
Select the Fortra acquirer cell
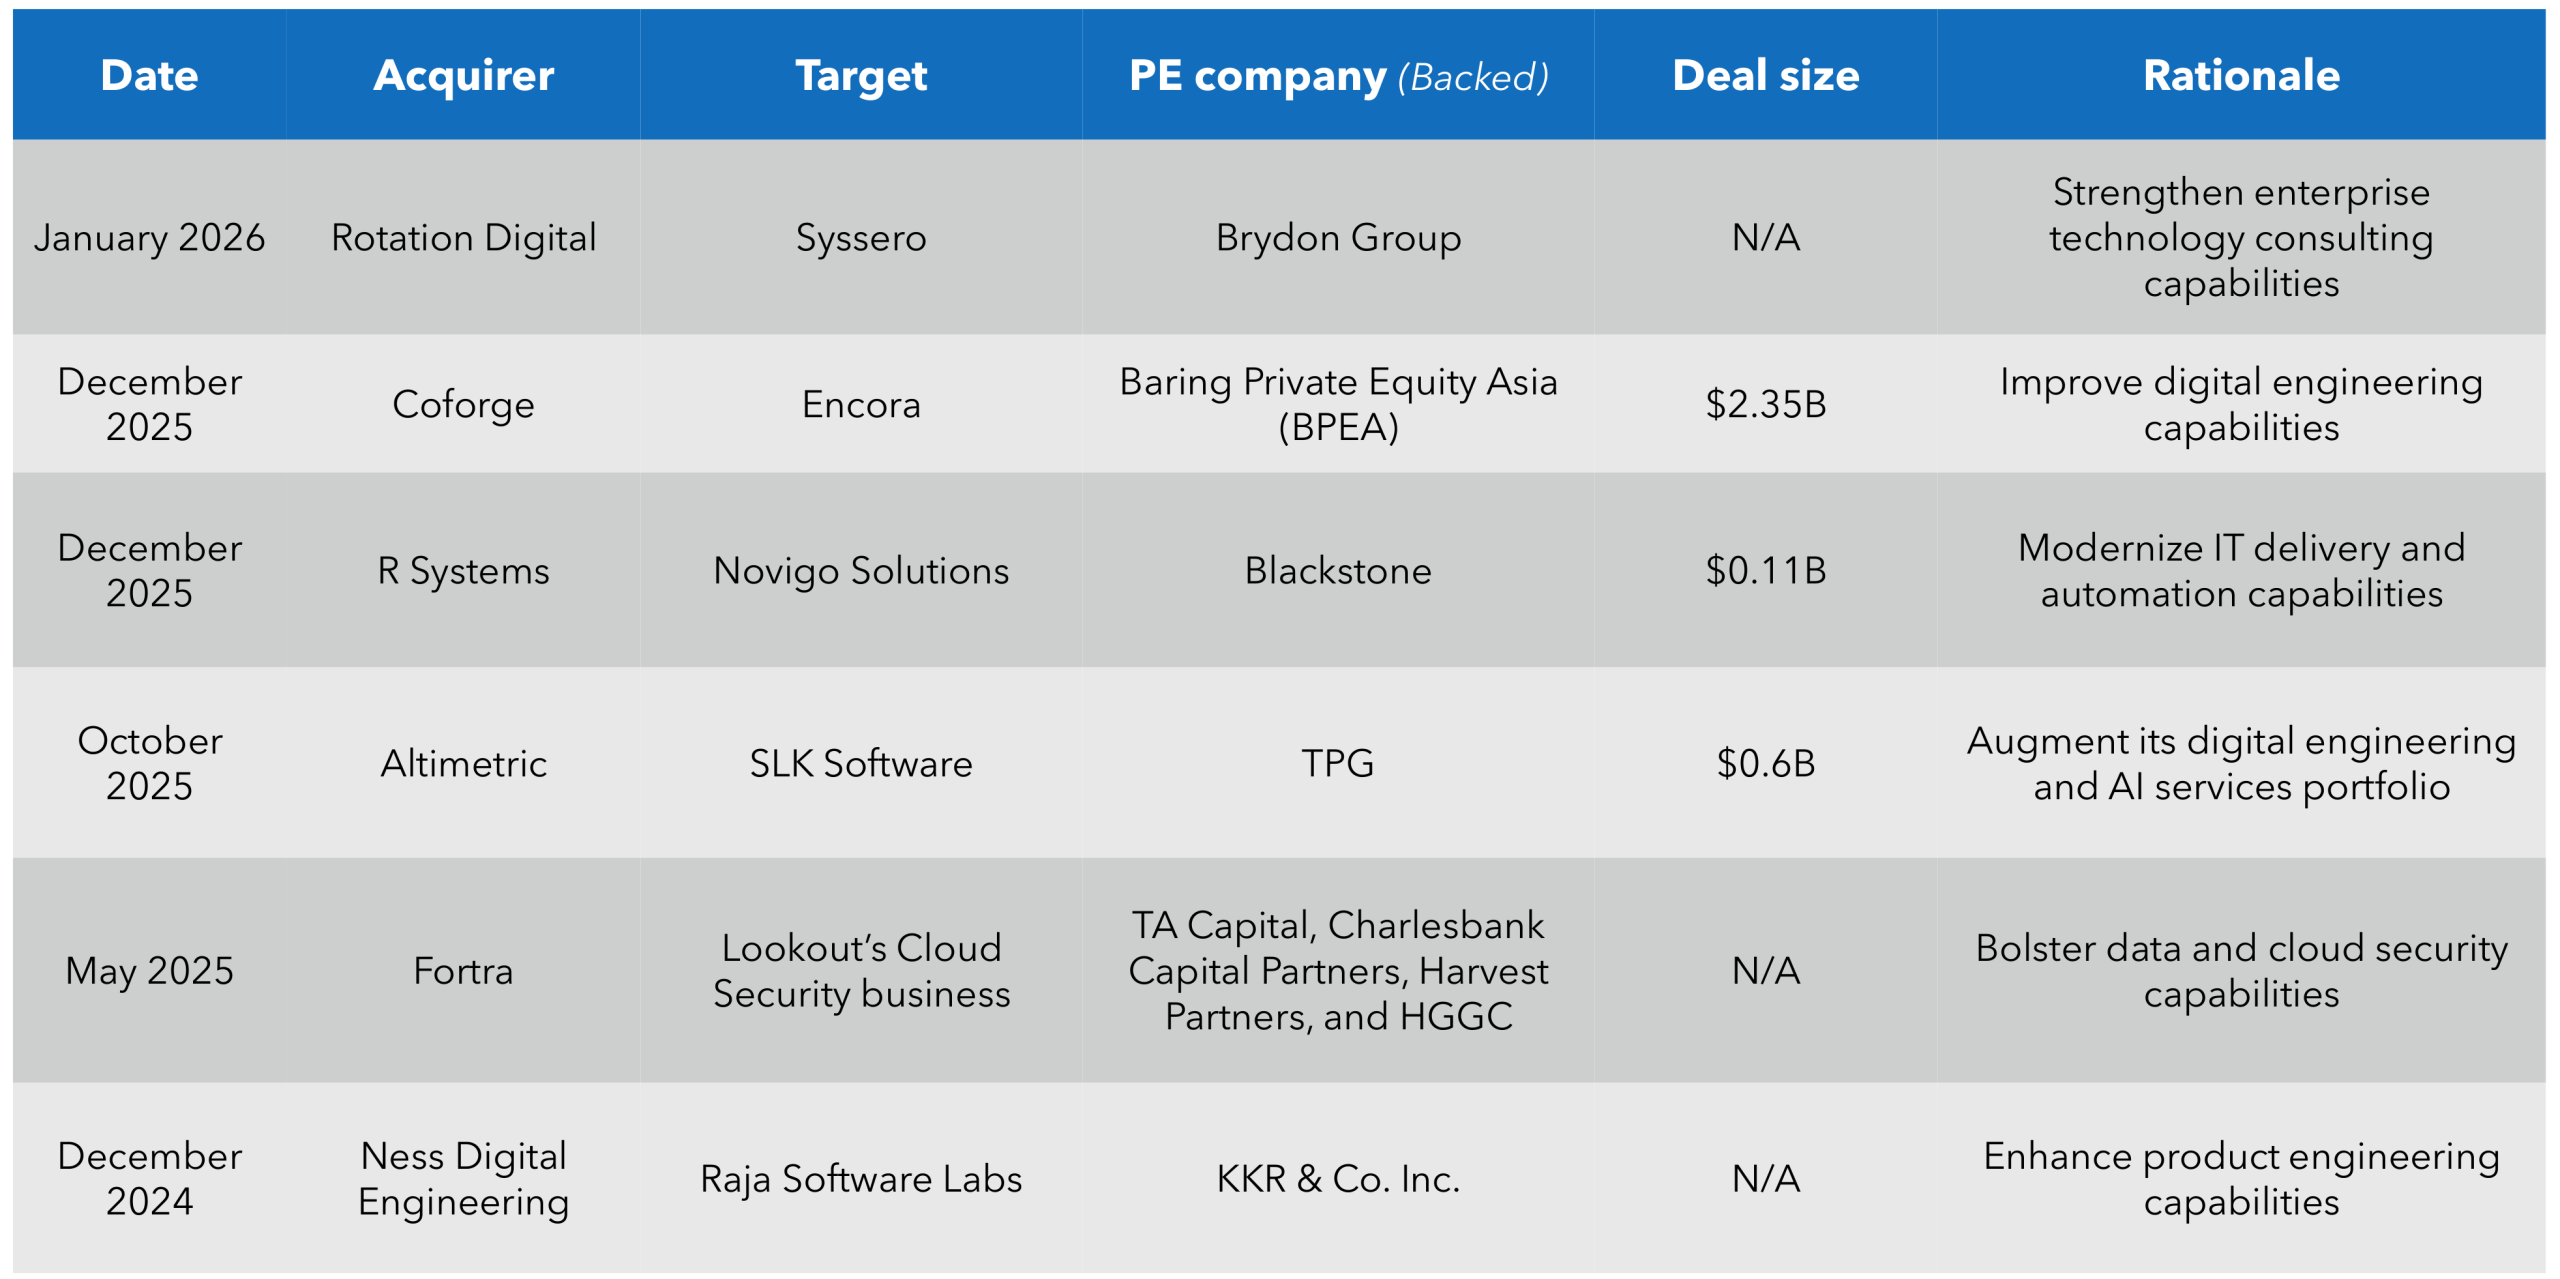463,971
